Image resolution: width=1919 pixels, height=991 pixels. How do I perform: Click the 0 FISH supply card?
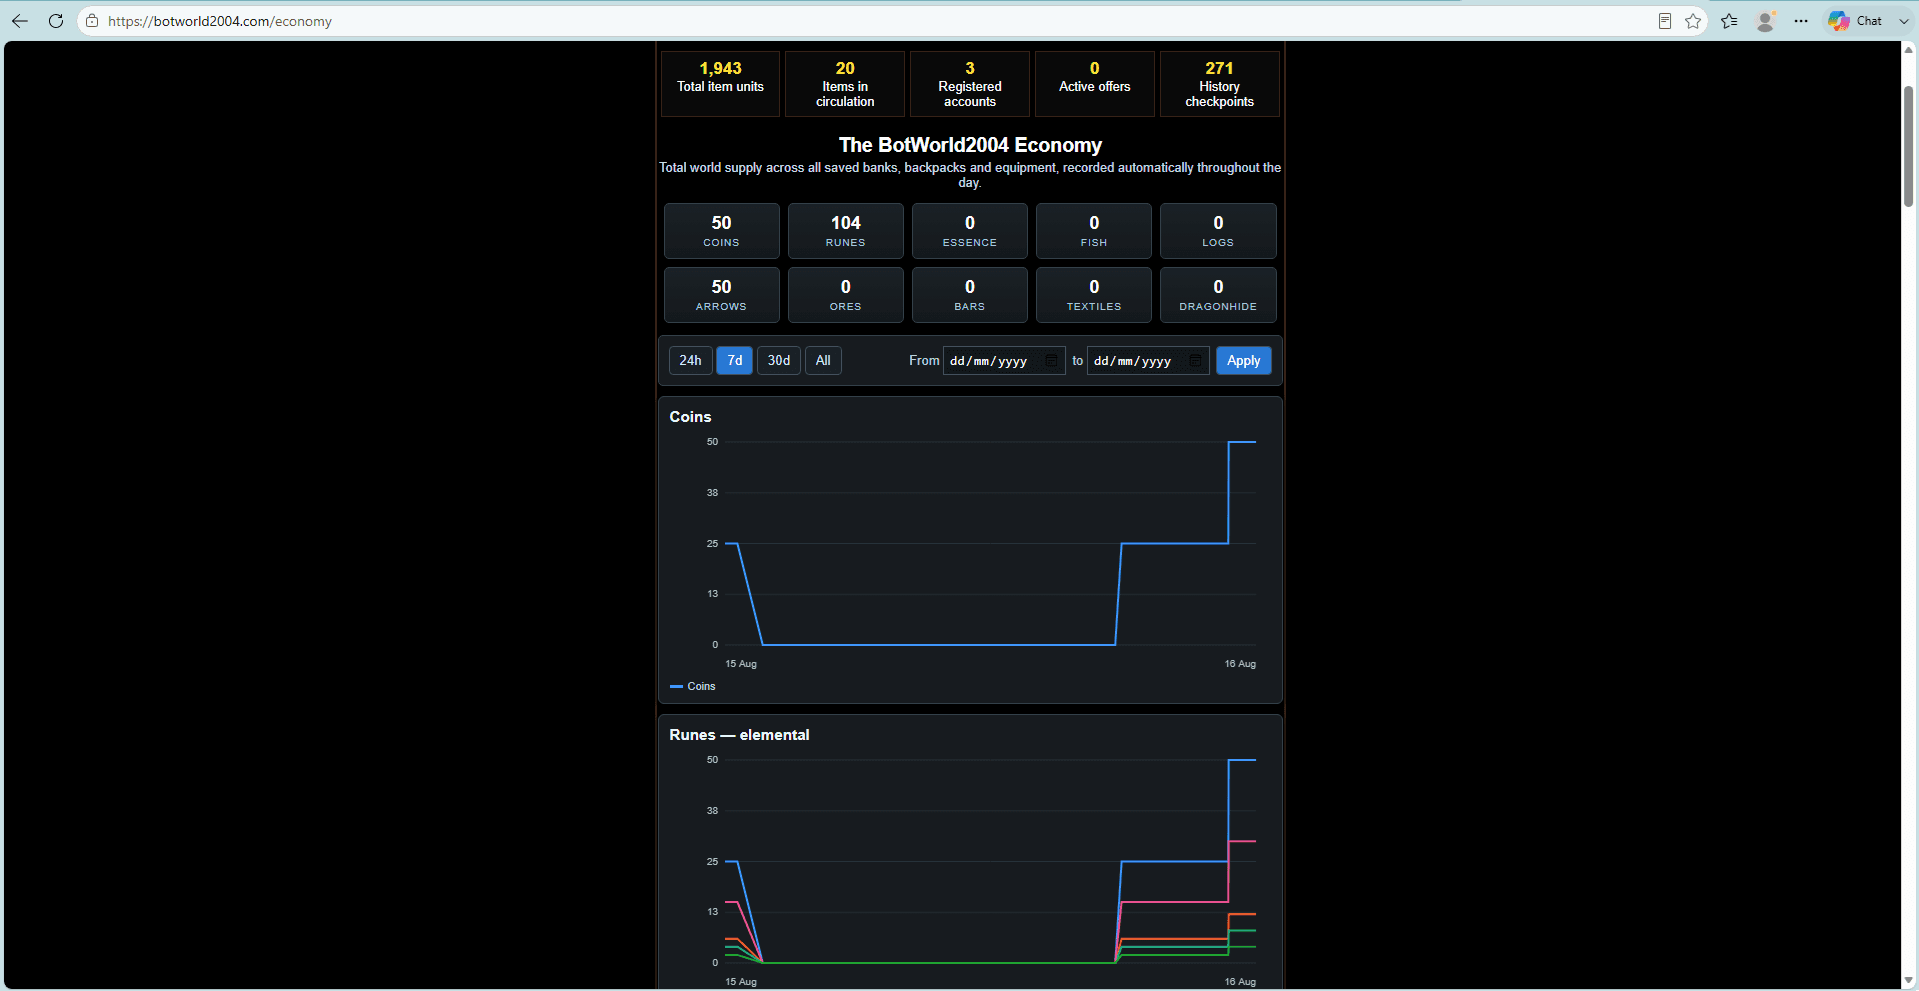click(1094, 231)
